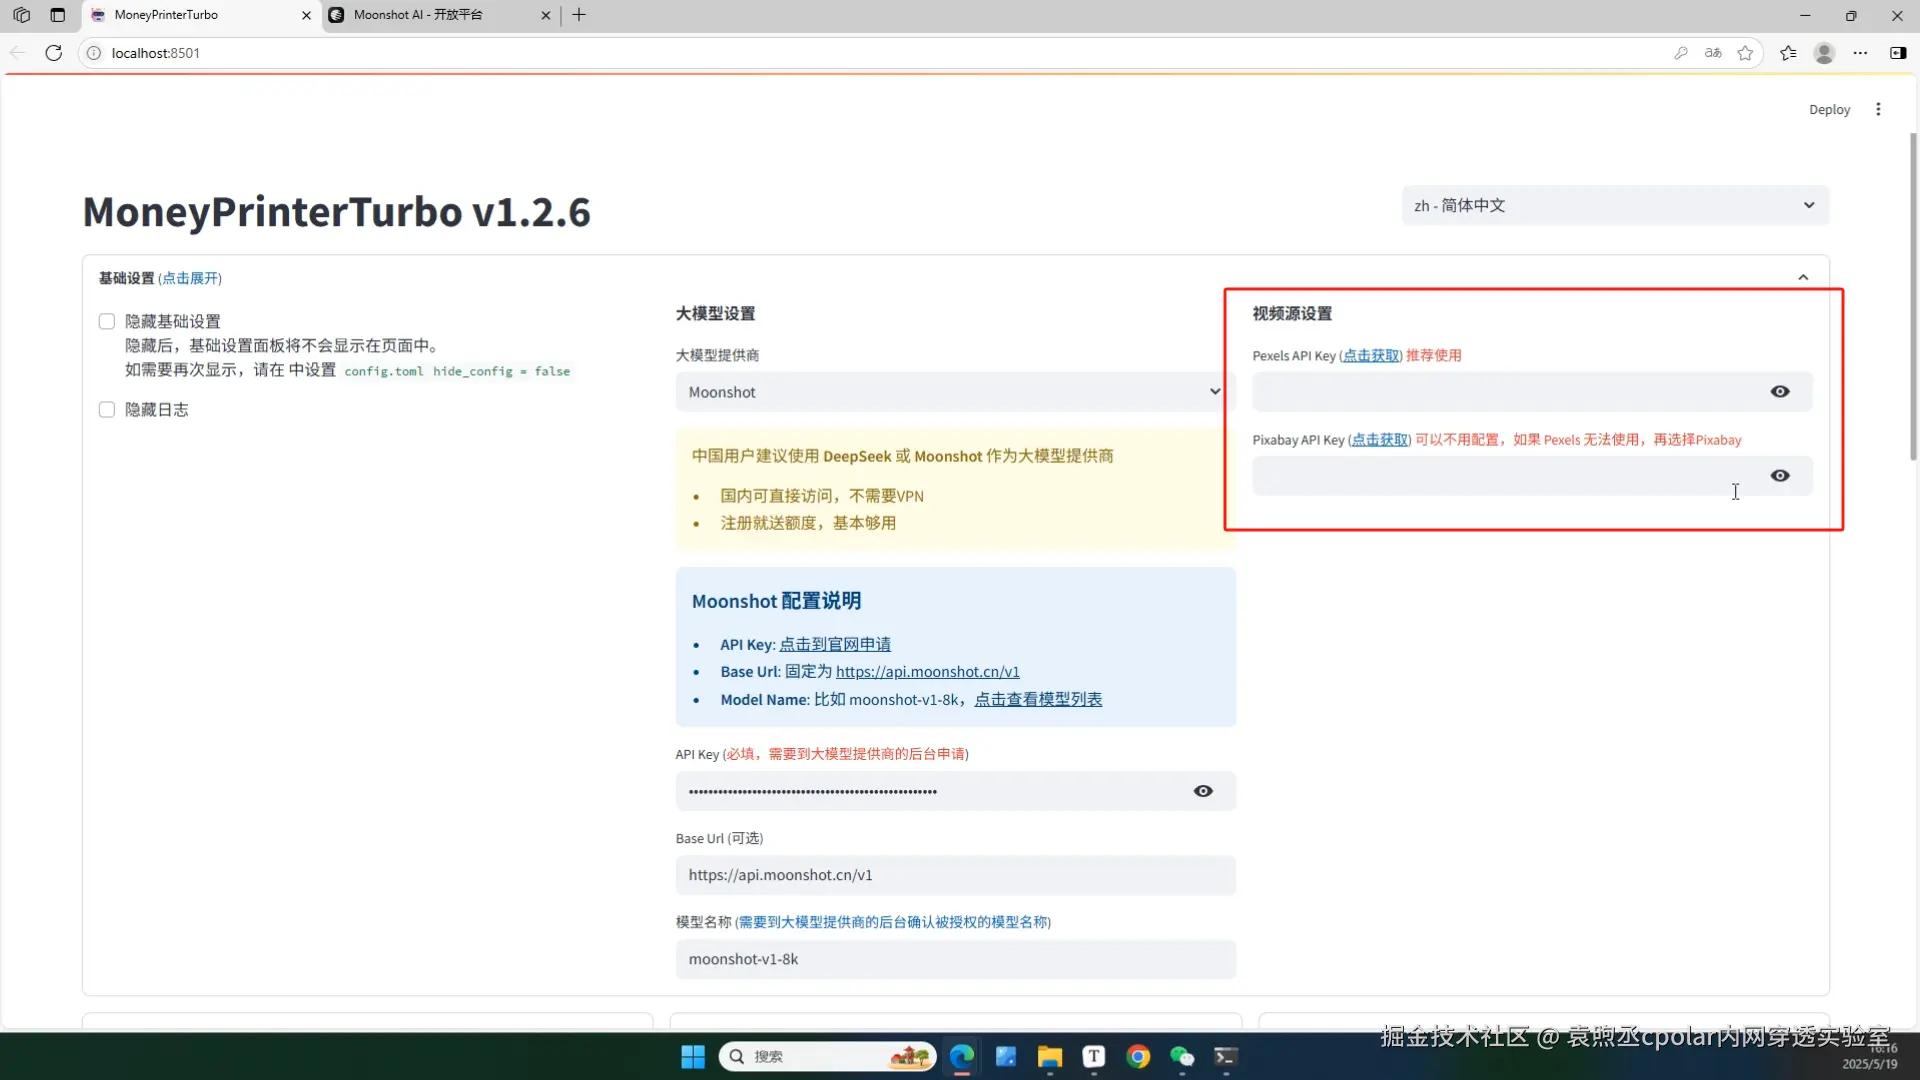Open the Edge sidebar icon at far right
This screenshot has width=1920, height=1080.
point(1897,53)
